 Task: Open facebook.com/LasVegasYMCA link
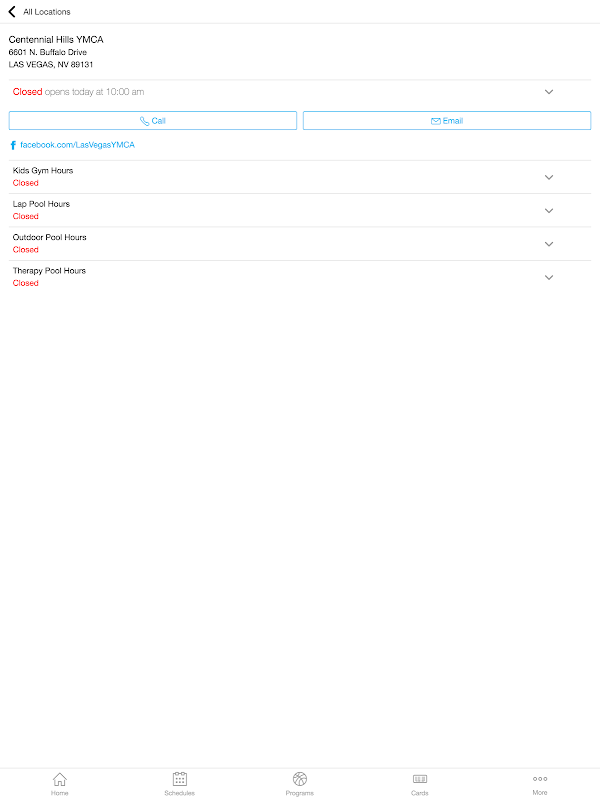point(77,145)
